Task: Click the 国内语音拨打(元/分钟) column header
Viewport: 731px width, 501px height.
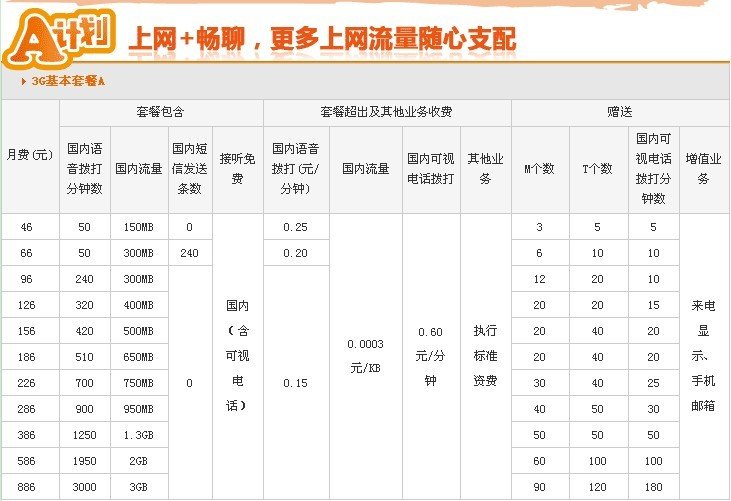Action: [x=296, y=169]
